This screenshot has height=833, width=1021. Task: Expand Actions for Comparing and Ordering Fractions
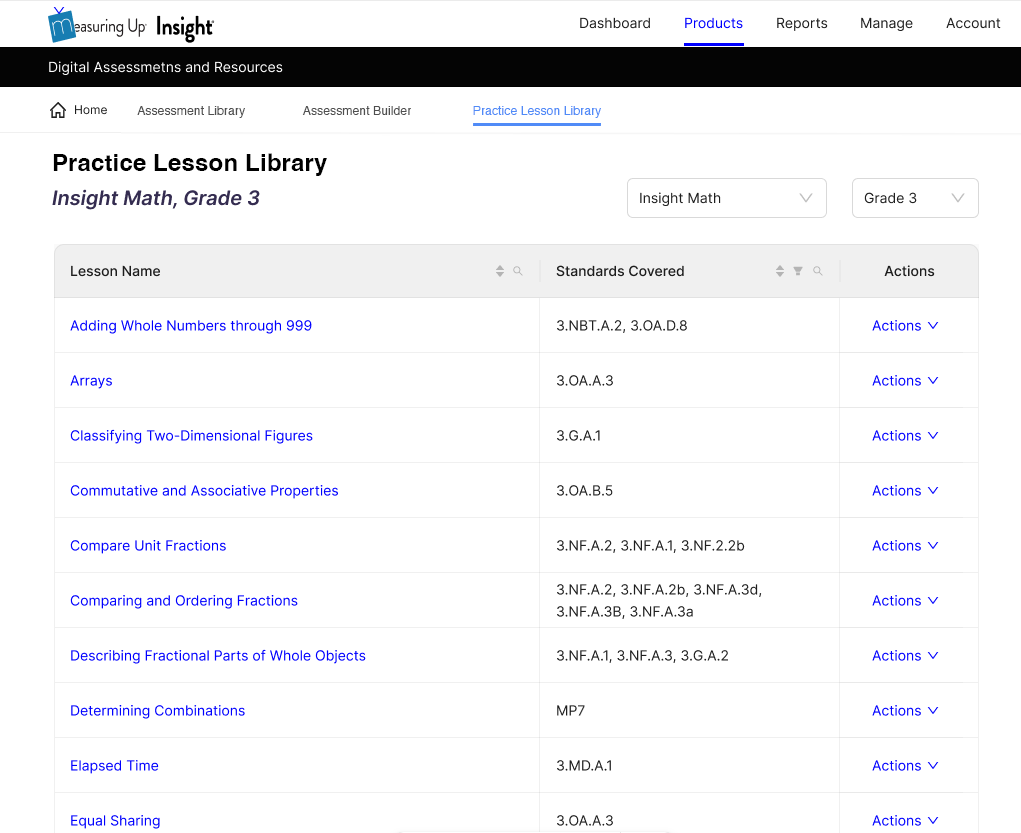tap(905, 600)
